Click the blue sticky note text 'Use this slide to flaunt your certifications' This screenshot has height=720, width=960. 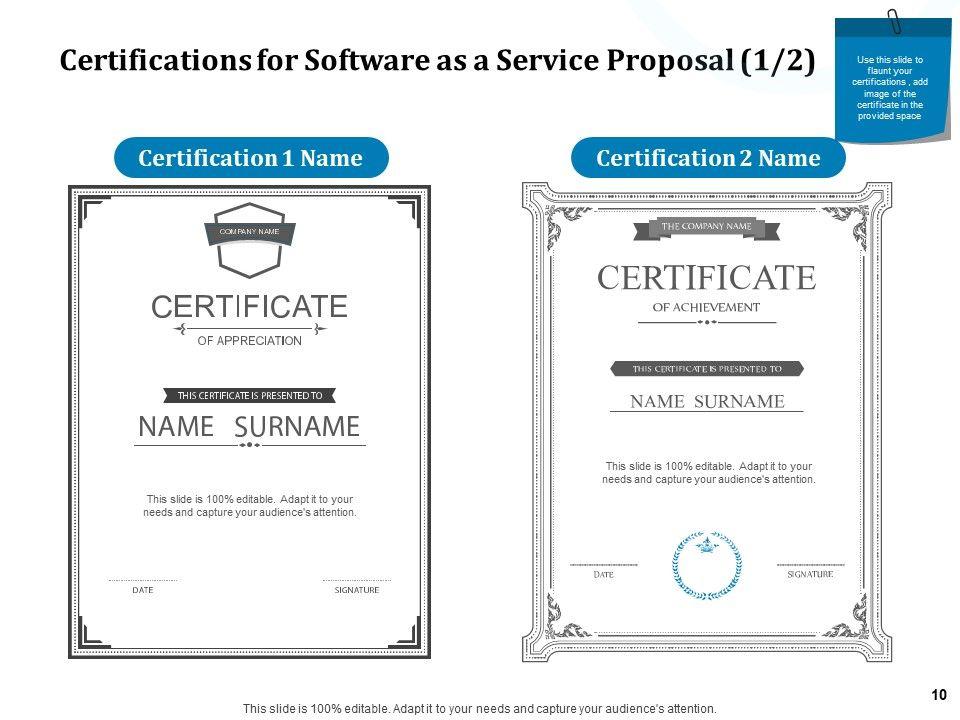click(x=890, y=88)
